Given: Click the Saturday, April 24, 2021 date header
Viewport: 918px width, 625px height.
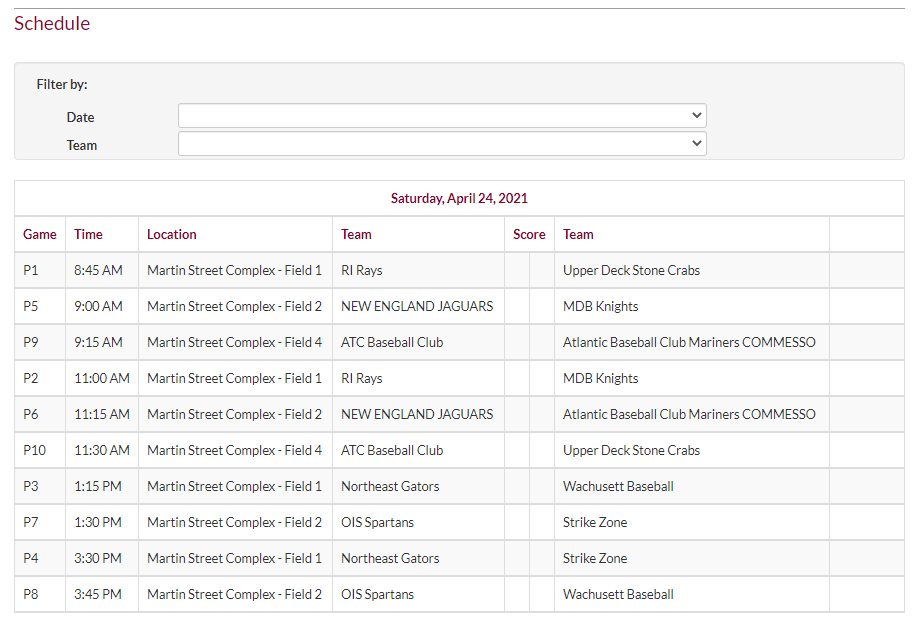Looking at the screenshot, I should [459, 198].
